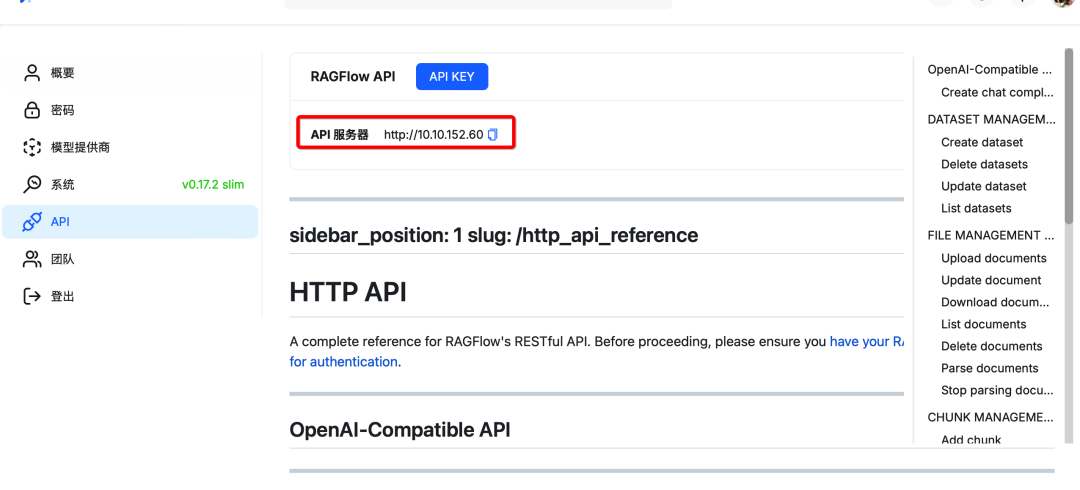Choose 登出 to log out
The width and height of the screenshot is (1080, 490).
[x=130, y=296]
